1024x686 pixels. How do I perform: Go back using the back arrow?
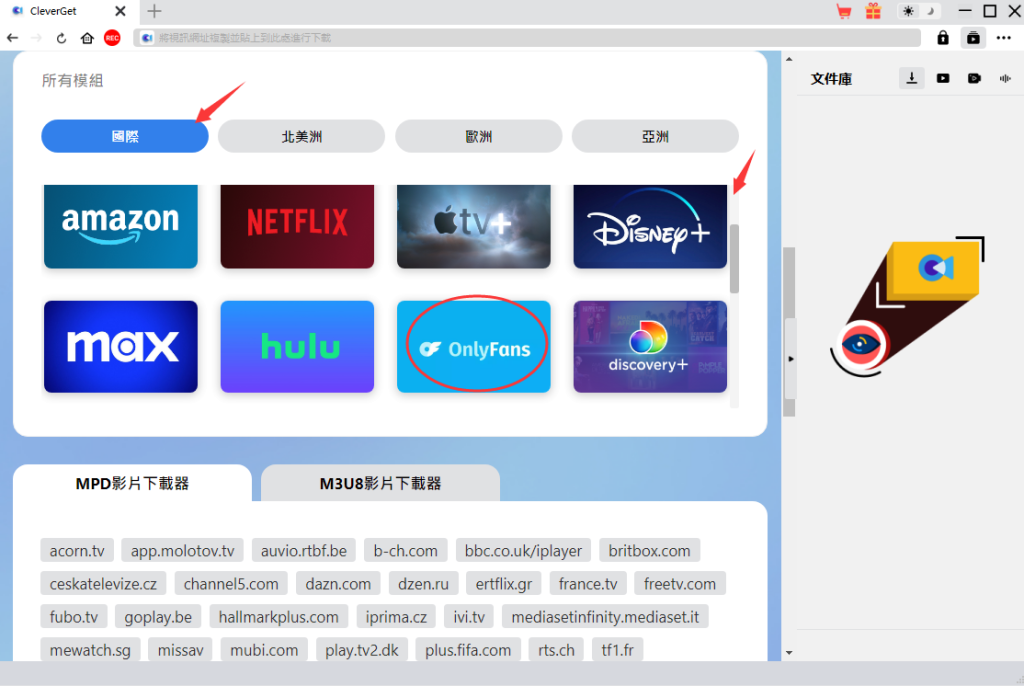(x=12, y=38)
